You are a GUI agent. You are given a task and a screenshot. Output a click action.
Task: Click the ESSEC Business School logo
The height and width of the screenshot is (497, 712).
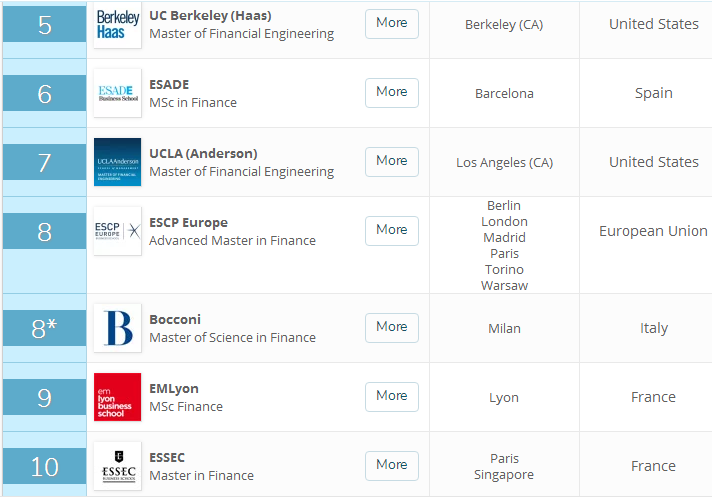(118, 466)
